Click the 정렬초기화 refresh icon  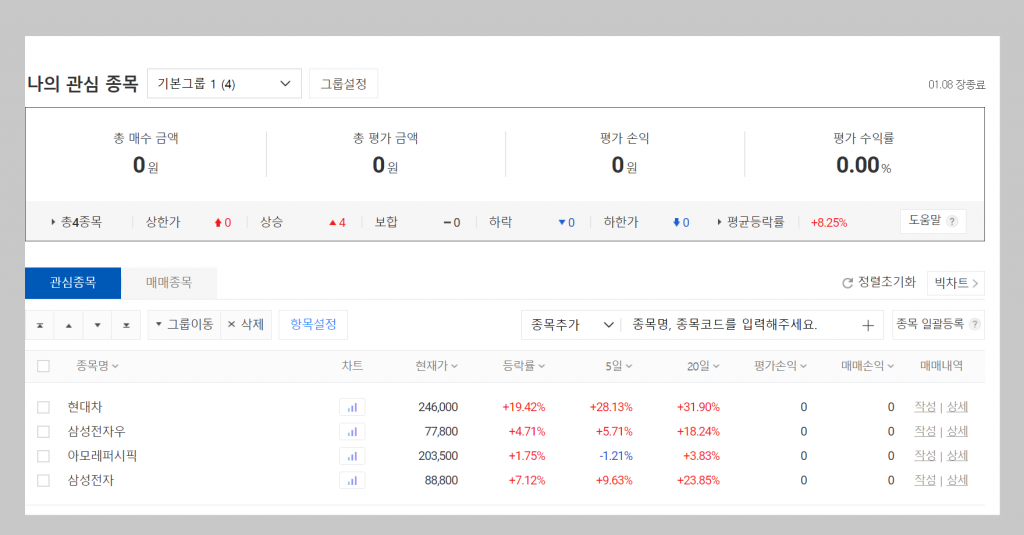pos(848,283)
